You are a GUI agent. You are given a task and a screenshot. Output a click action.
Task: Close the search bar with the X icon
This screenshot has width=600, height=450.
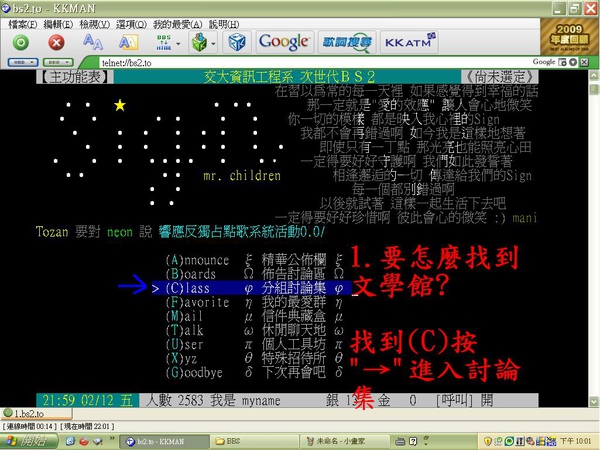584,62
